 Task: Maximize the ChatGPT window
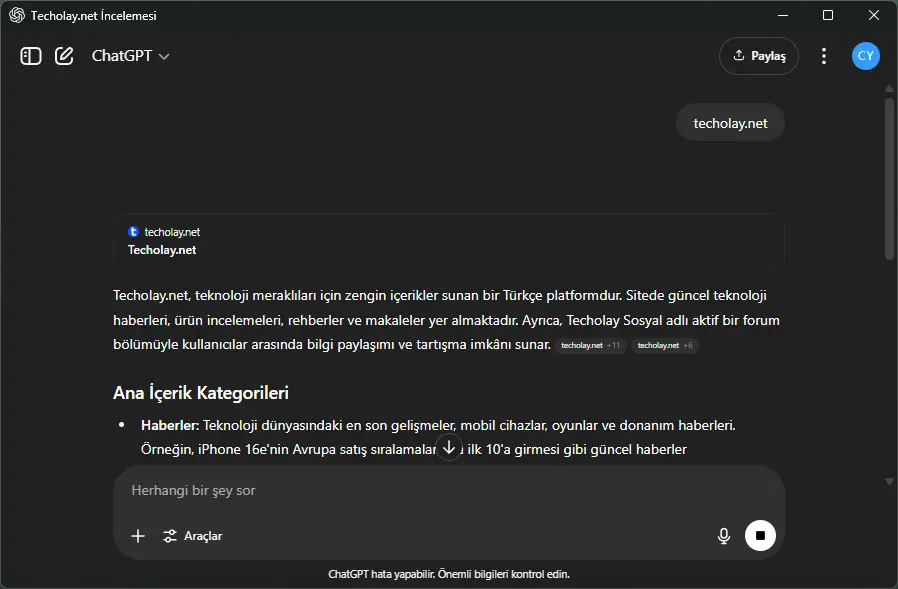828,15
